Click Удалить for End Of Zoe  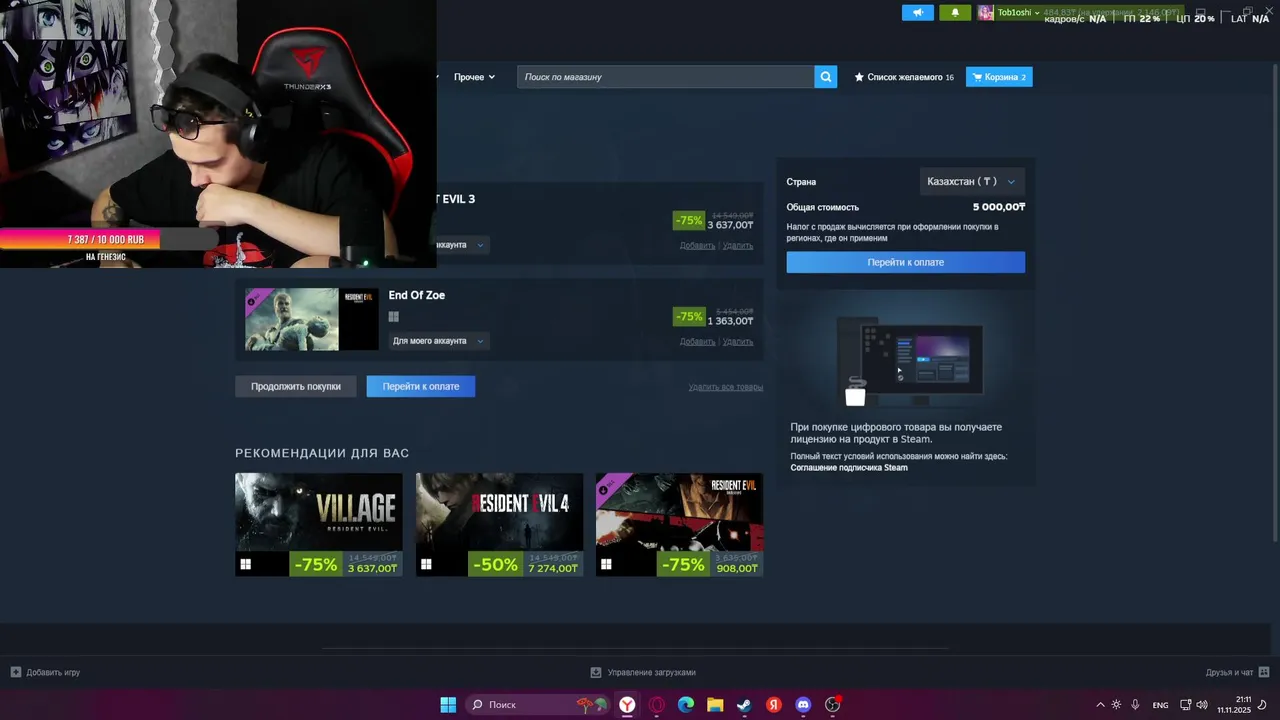[x=738, y=341]
